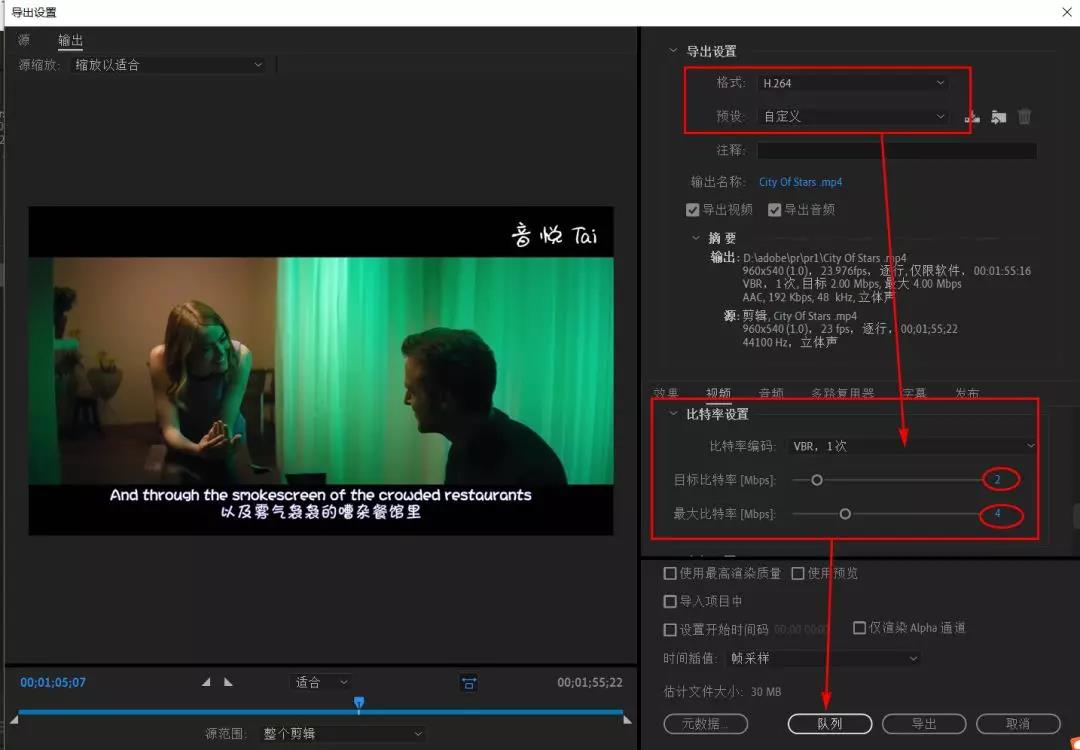Check the 导入项目中 option

click(x=669, y=601)
